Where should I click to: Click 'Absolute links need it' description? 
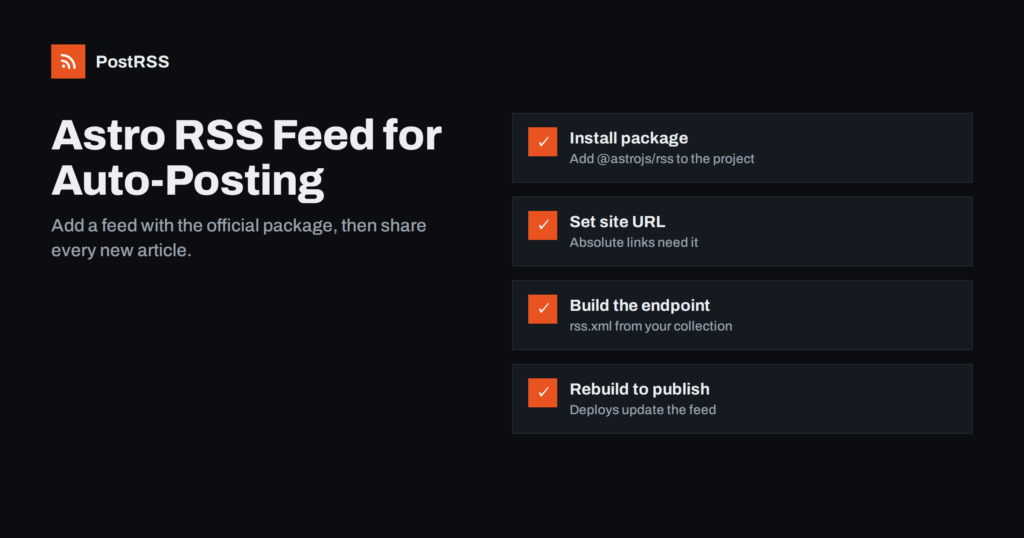tap(633, 242)
